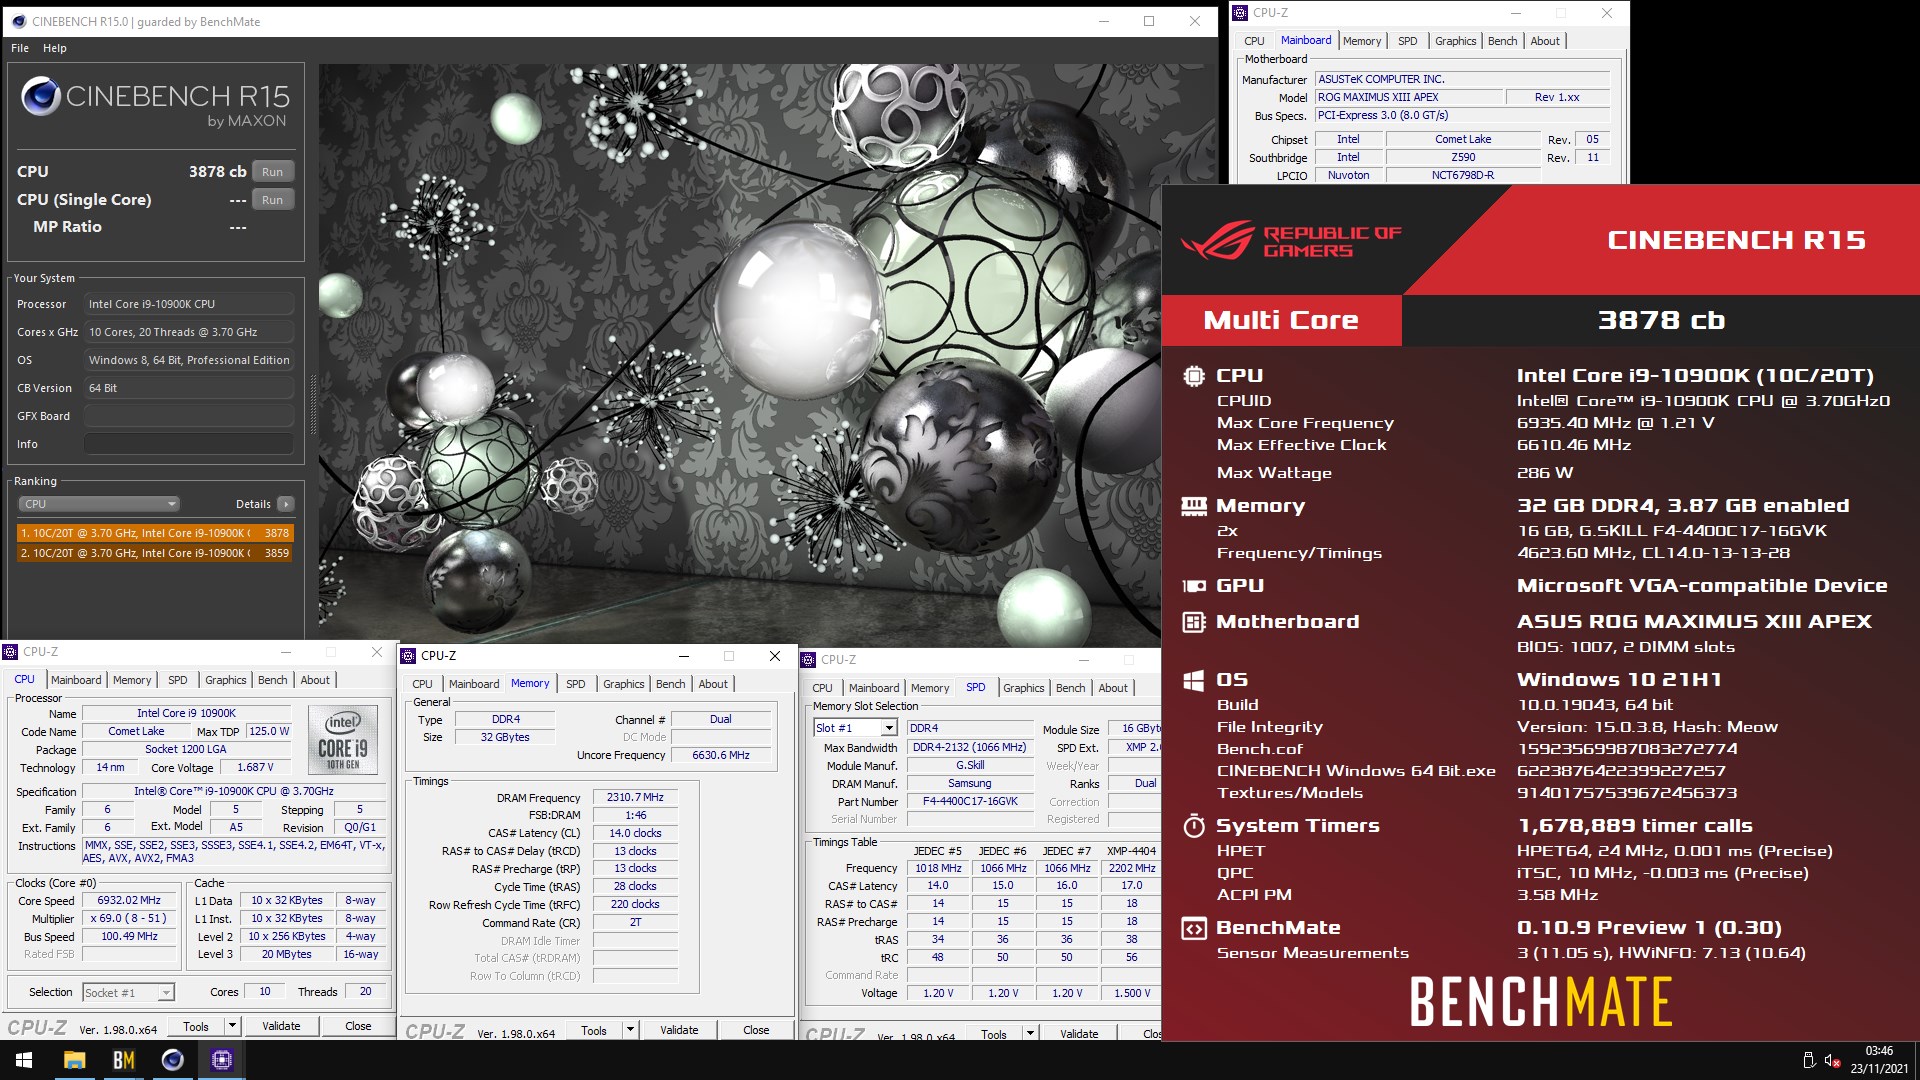Click the CPU chip icon in BenchMate panel
Screen dimensions: 1920x1080
[x=1193, y=376]
